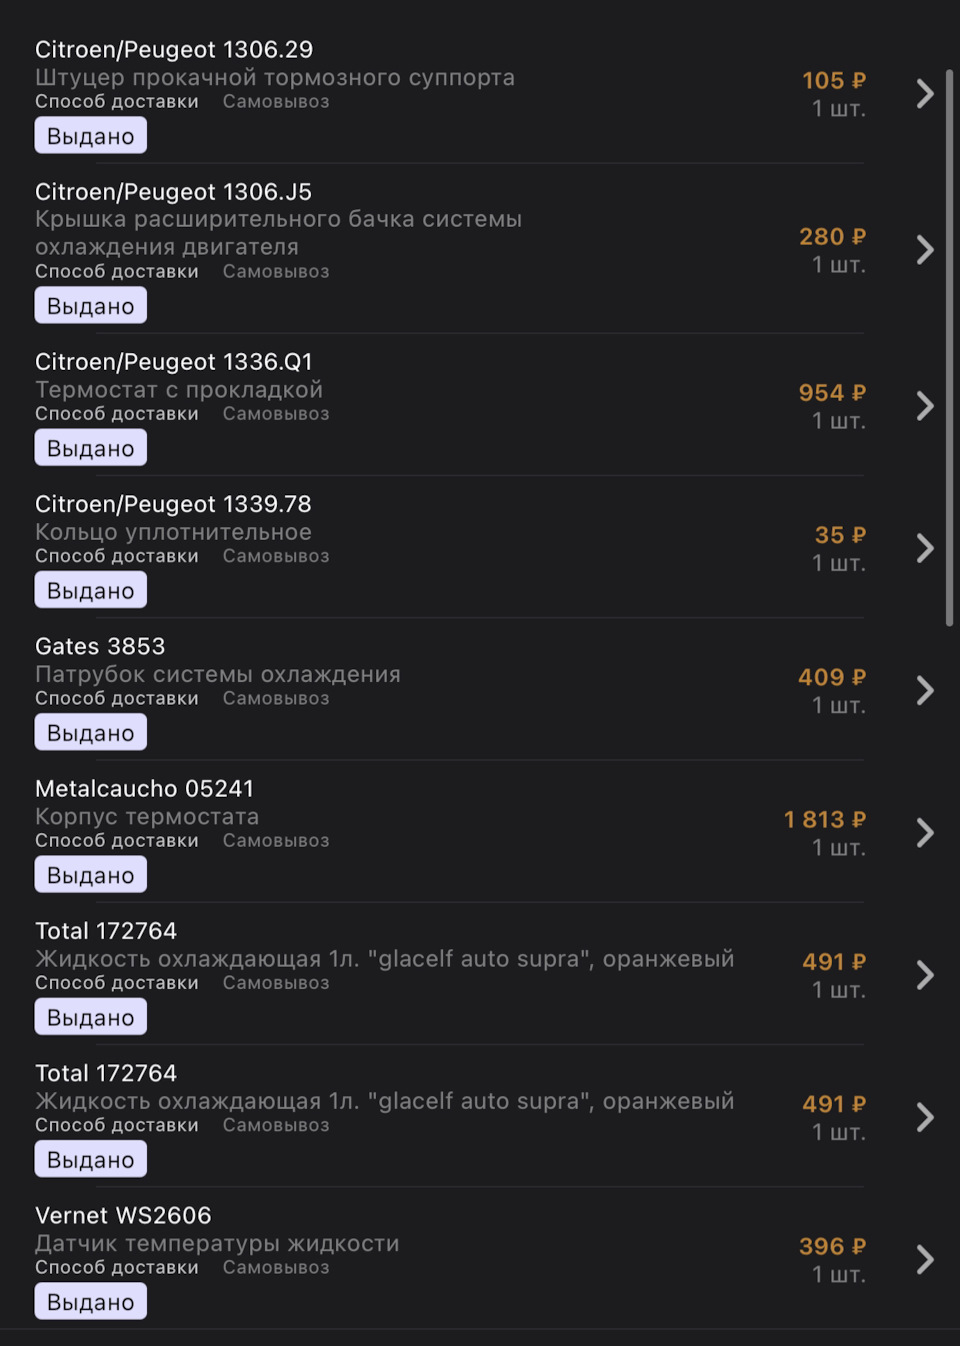Click the vertical scrollbar thumb
This screenshot has height=1346, width=960.
pos(949,348)
